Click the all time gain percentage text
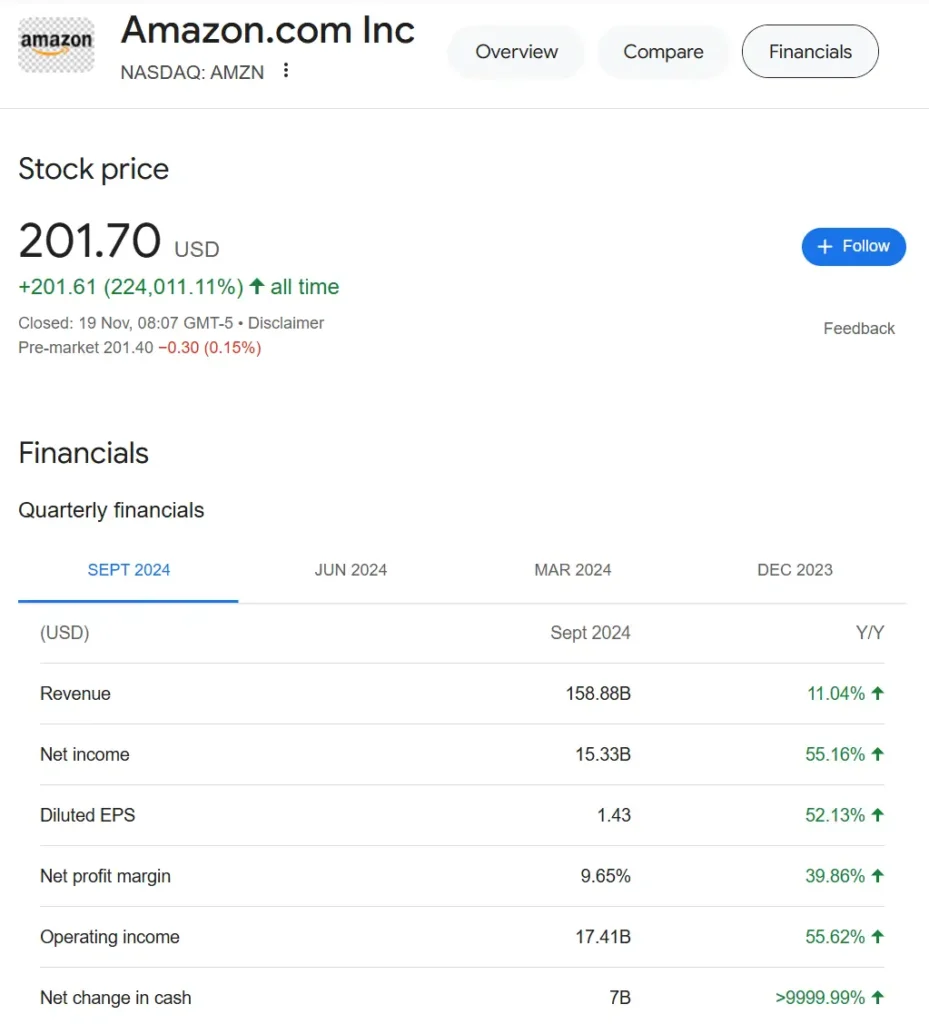 [x=179, y=287]
